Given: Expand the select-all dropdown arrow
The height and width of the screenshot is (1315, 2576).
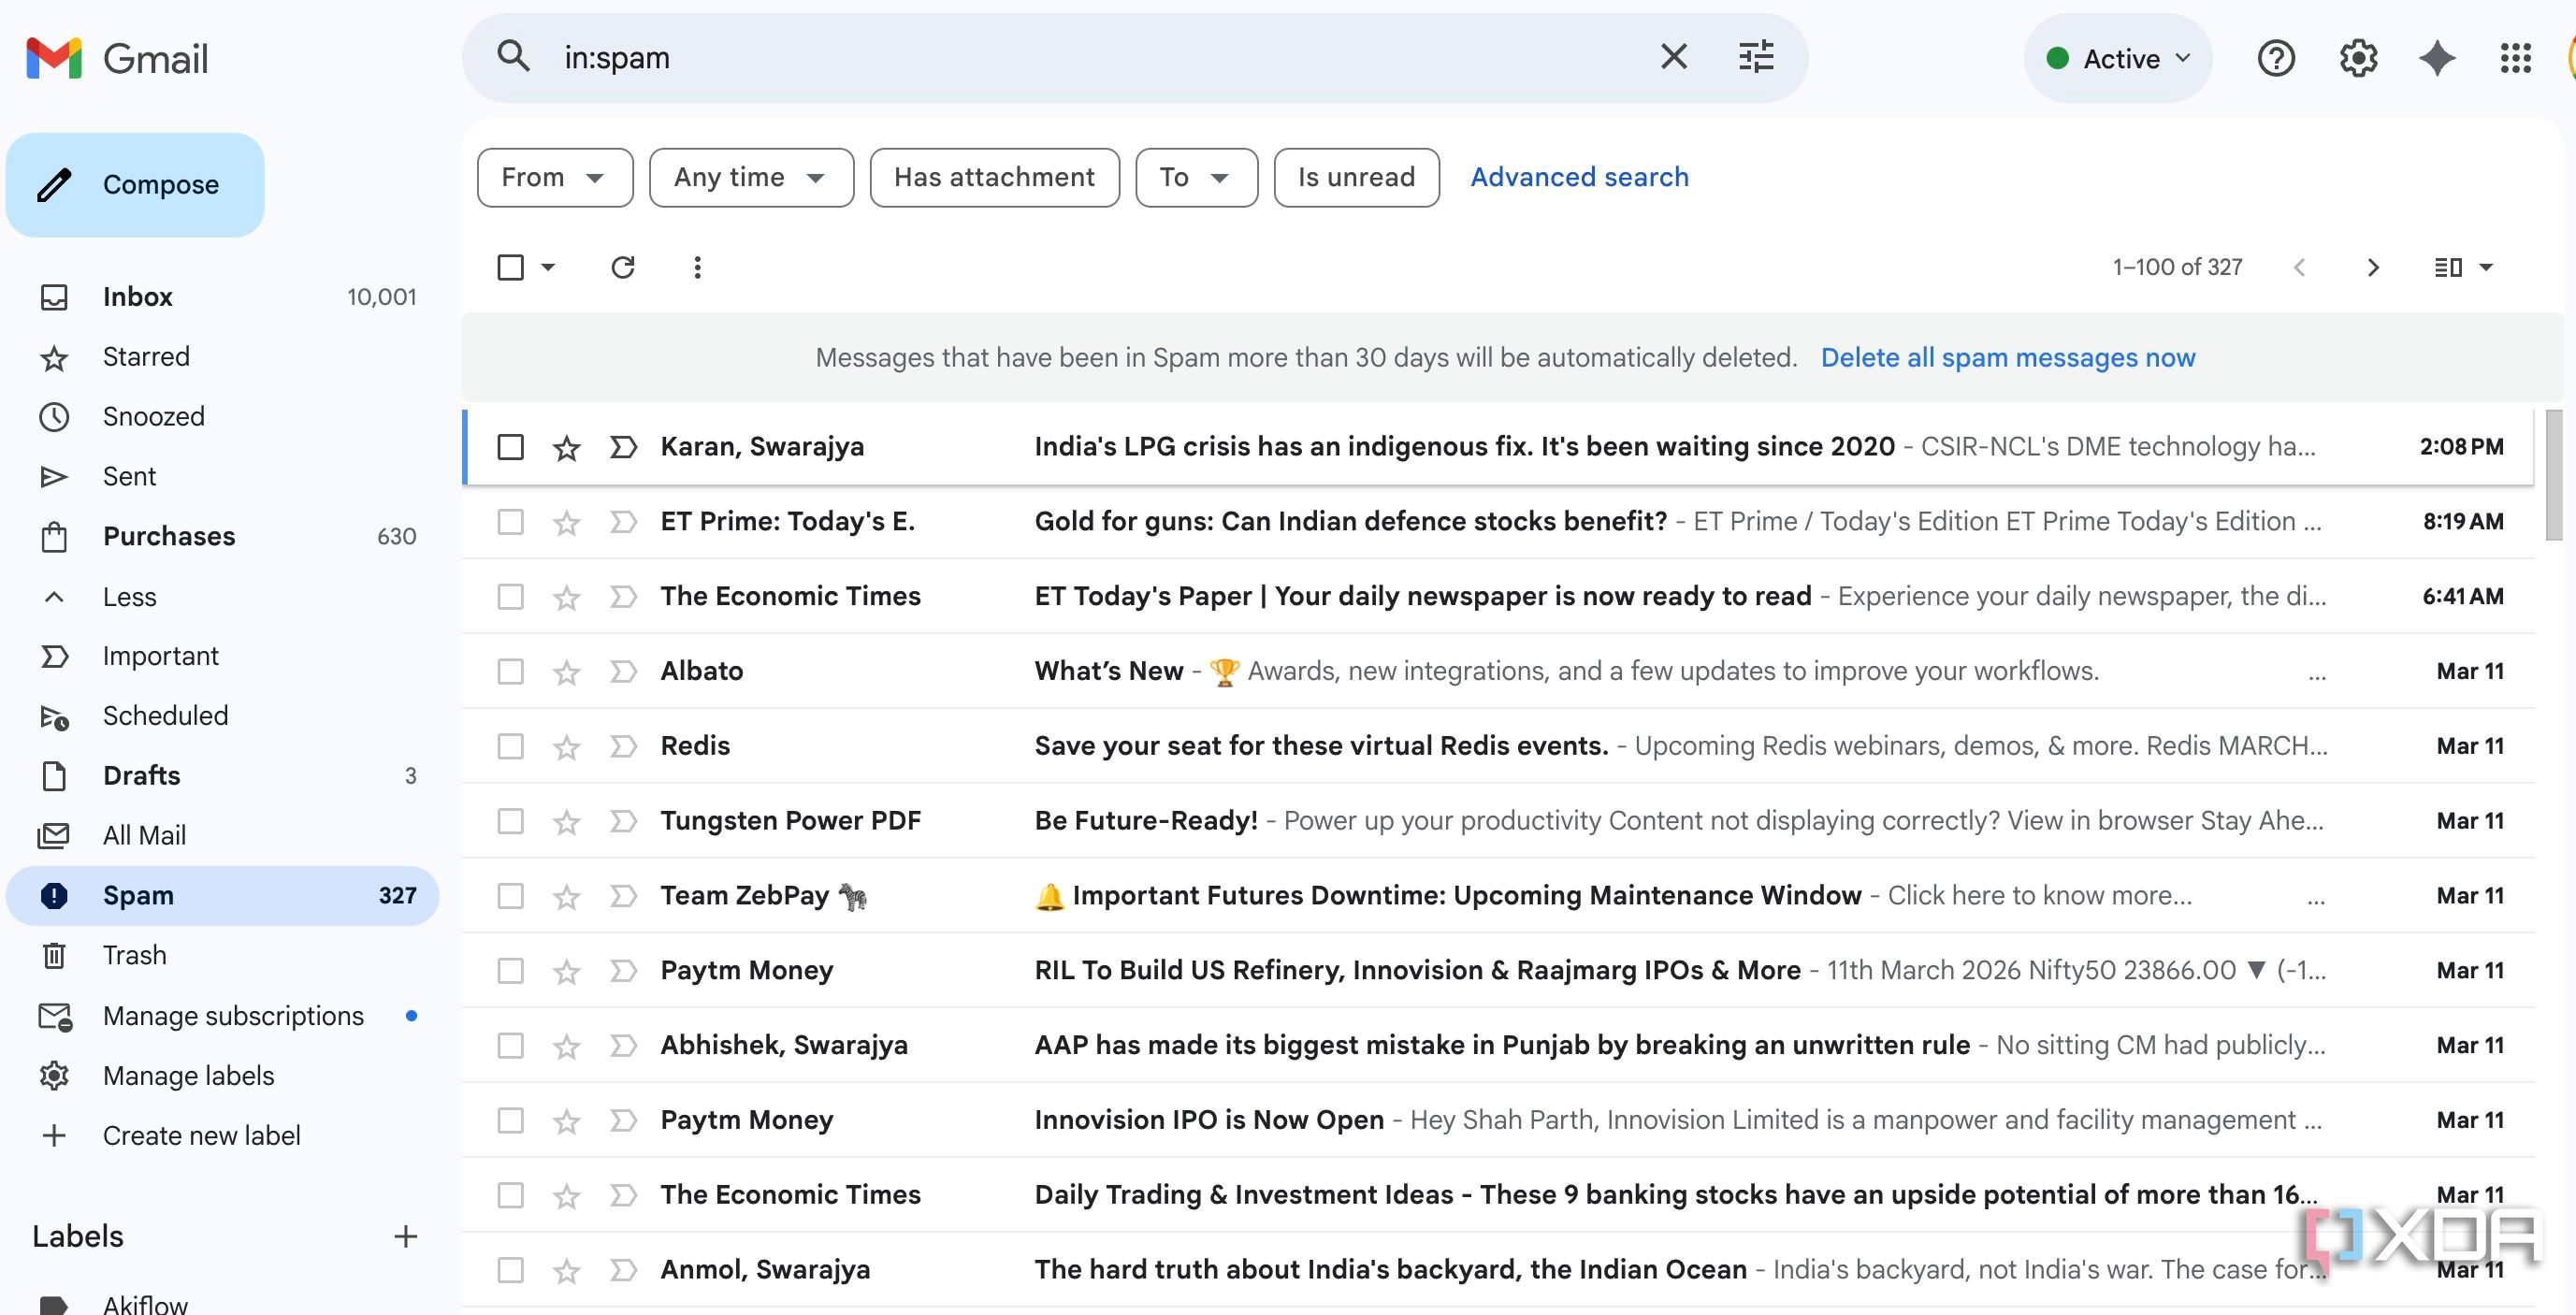Looking at the screenshot, I should pos(548,267).
